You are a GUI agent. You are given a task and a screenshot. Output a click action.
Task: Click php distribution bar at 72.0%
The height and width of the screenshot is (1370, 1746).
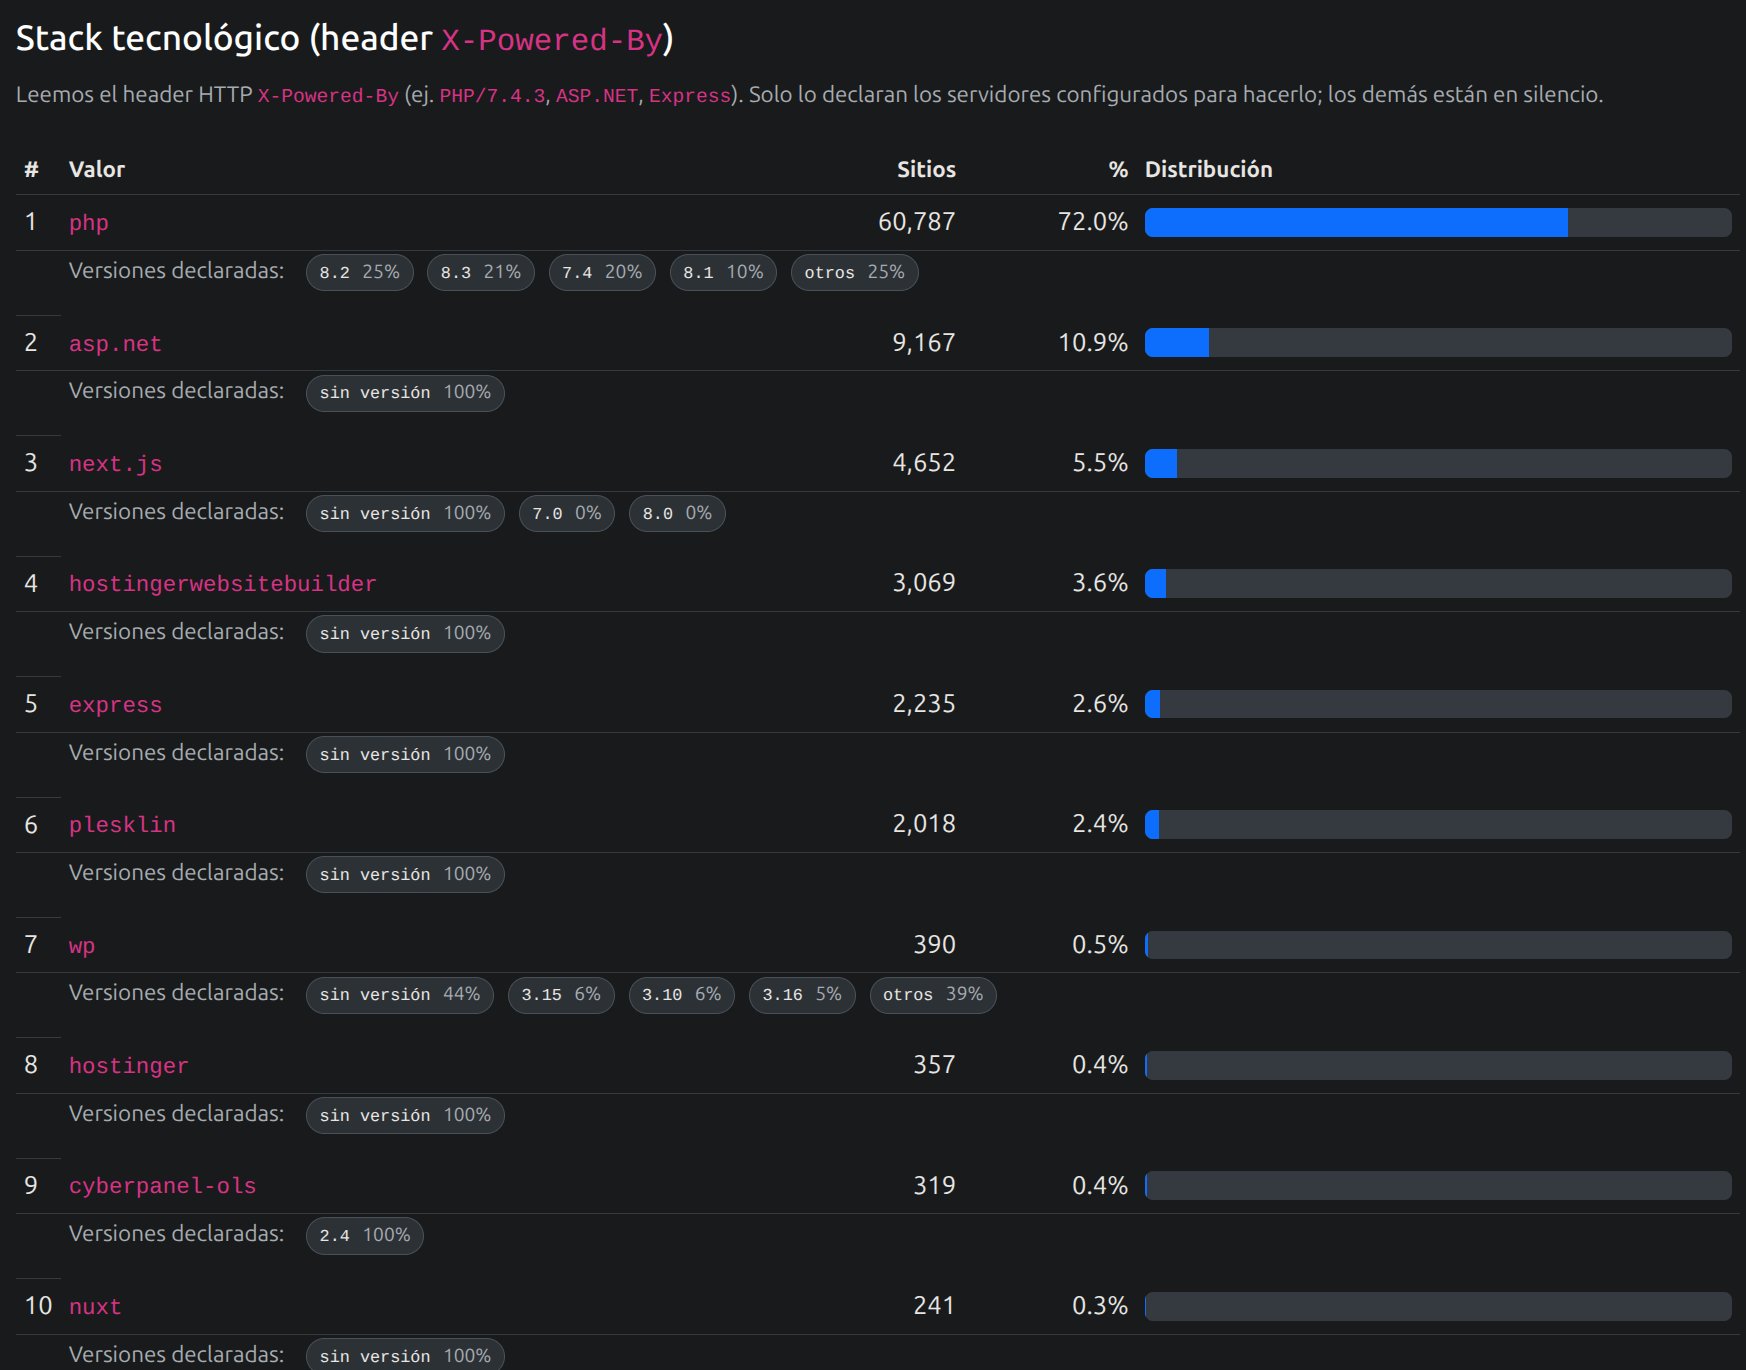click(x=1438, y=222)
